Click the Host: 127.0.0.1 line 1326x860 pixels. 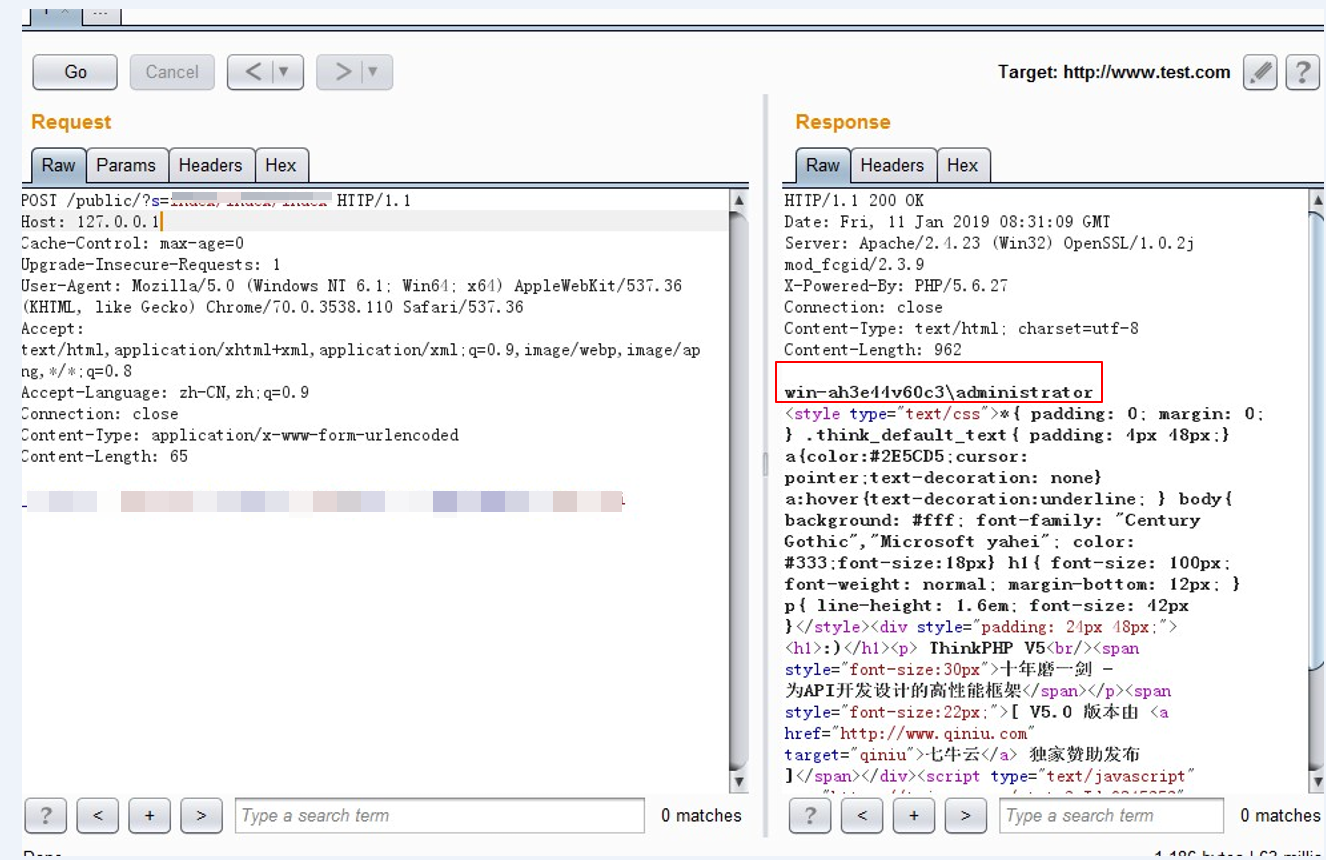point(90,222)
